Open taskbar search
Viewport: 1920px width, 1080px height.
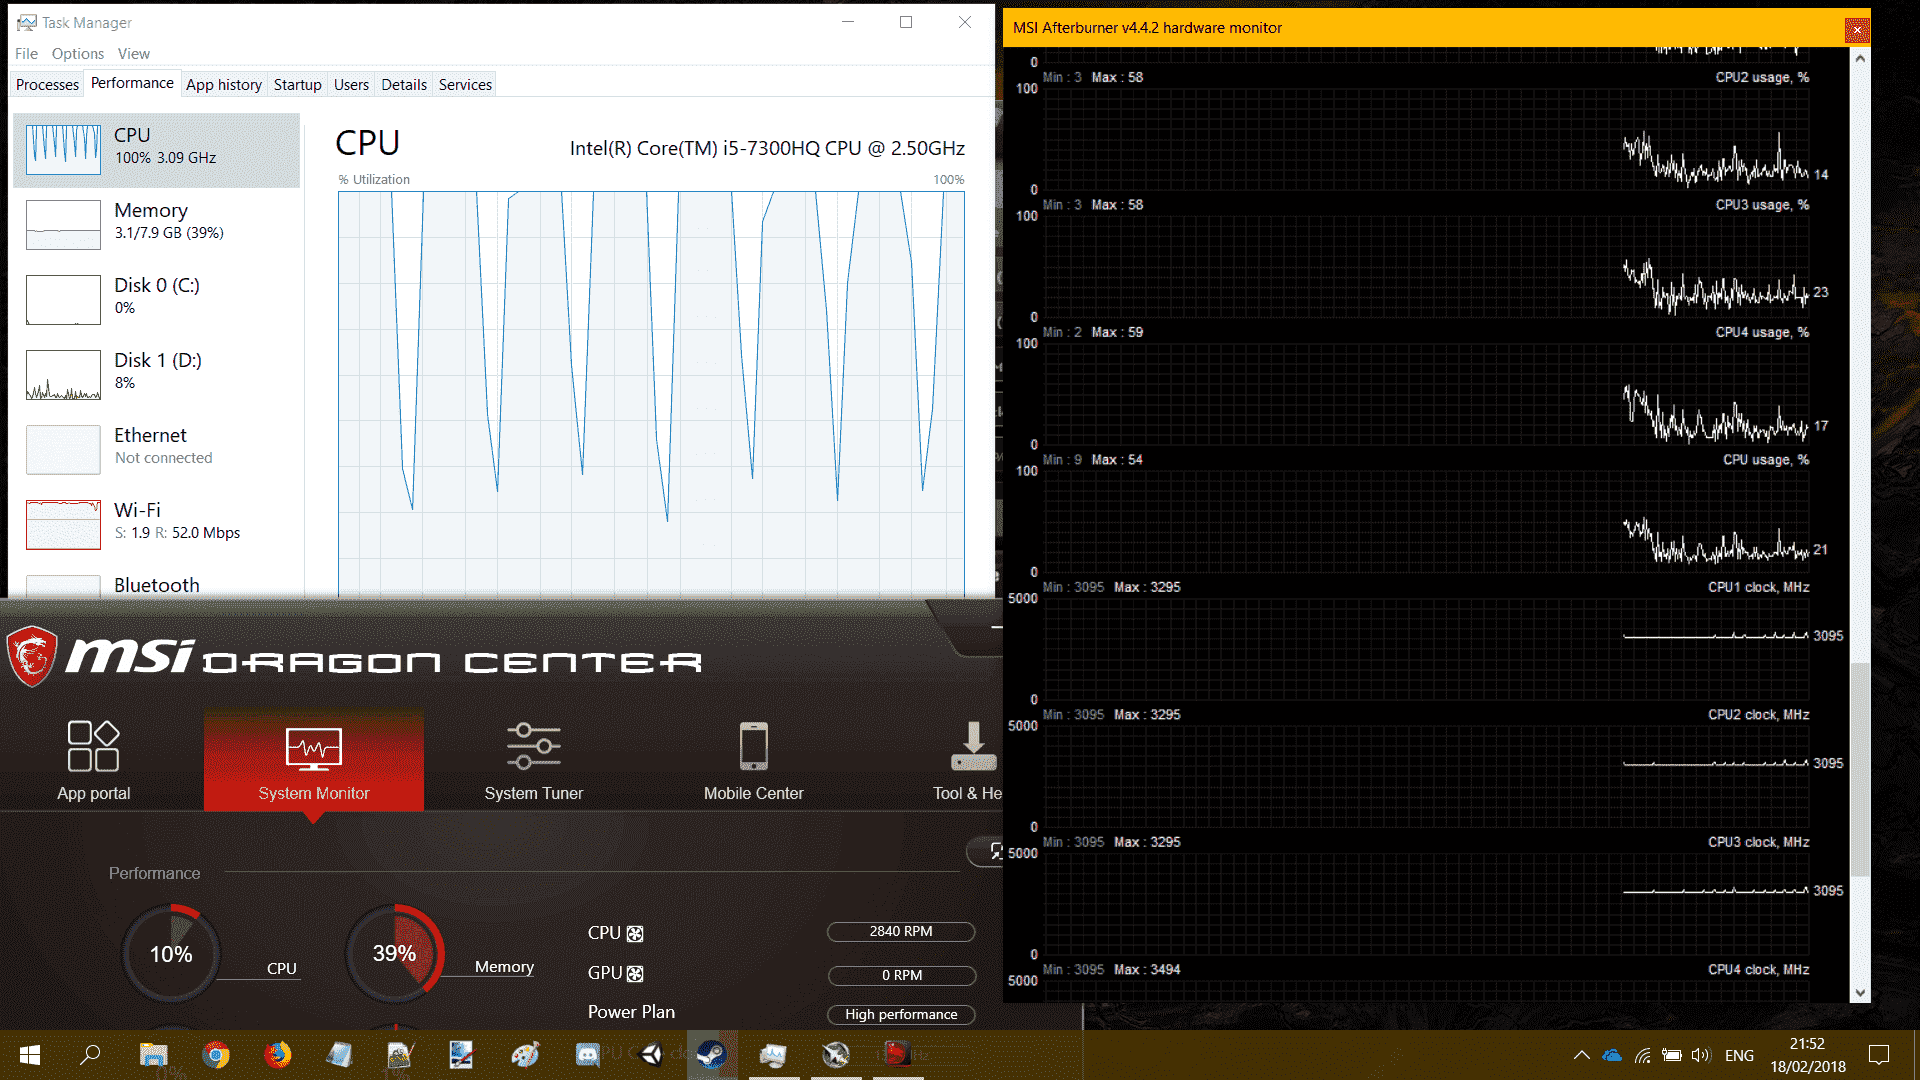(91, 1055)
